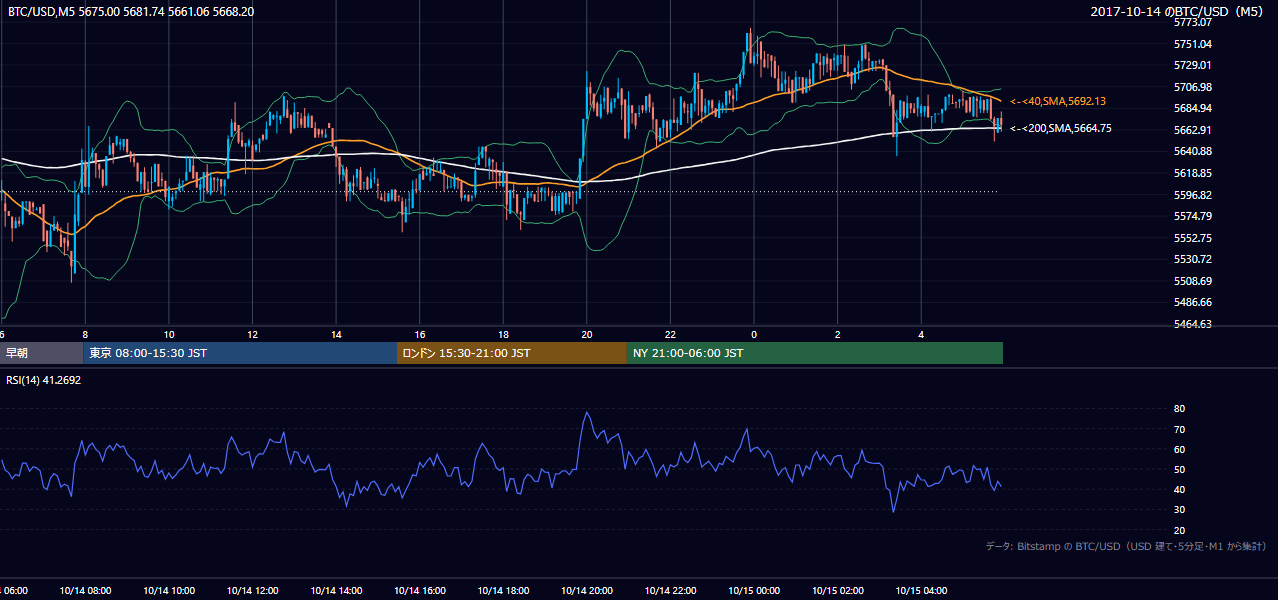Click the RSI 80 level label
The width and height of the screenshot is (1278, 600).
point(1179,409)
